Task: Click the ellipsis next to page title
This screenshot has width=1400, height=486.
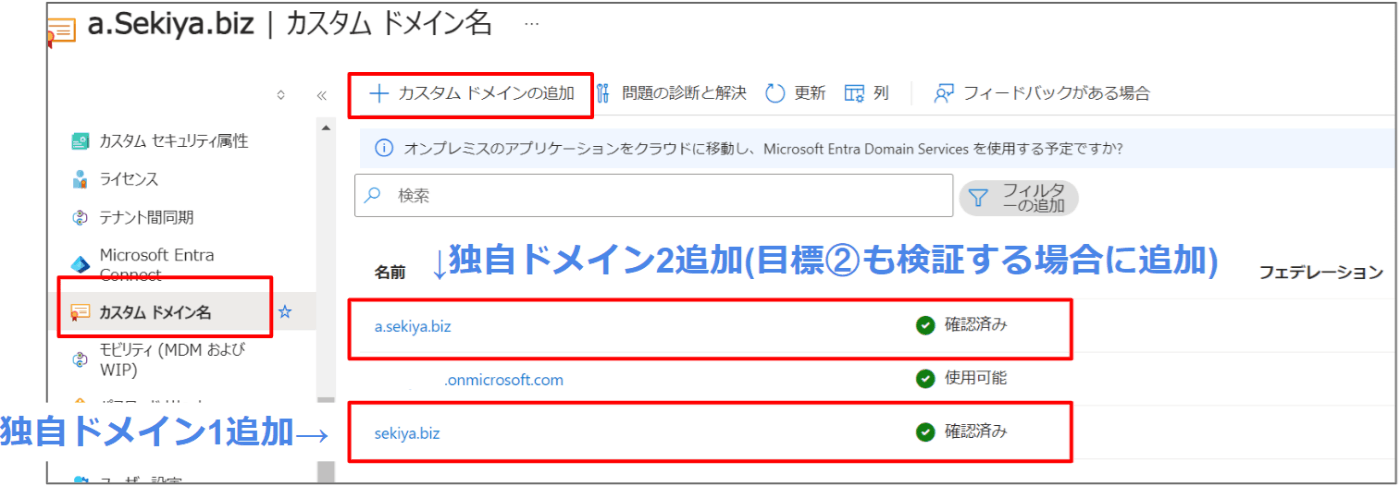Action: click(x=532, y=24)
